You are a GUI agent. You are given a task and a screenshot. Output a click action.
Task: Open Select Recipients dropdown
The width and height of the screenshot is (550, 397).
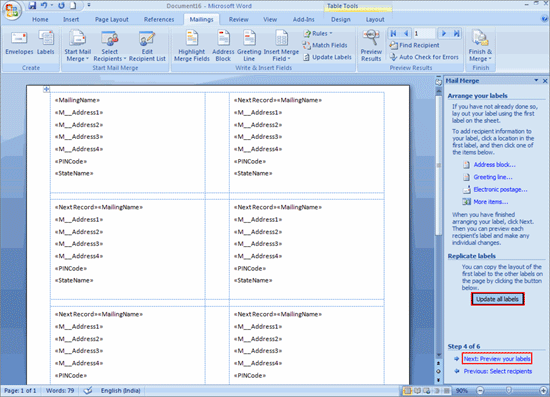click(109, 46)
